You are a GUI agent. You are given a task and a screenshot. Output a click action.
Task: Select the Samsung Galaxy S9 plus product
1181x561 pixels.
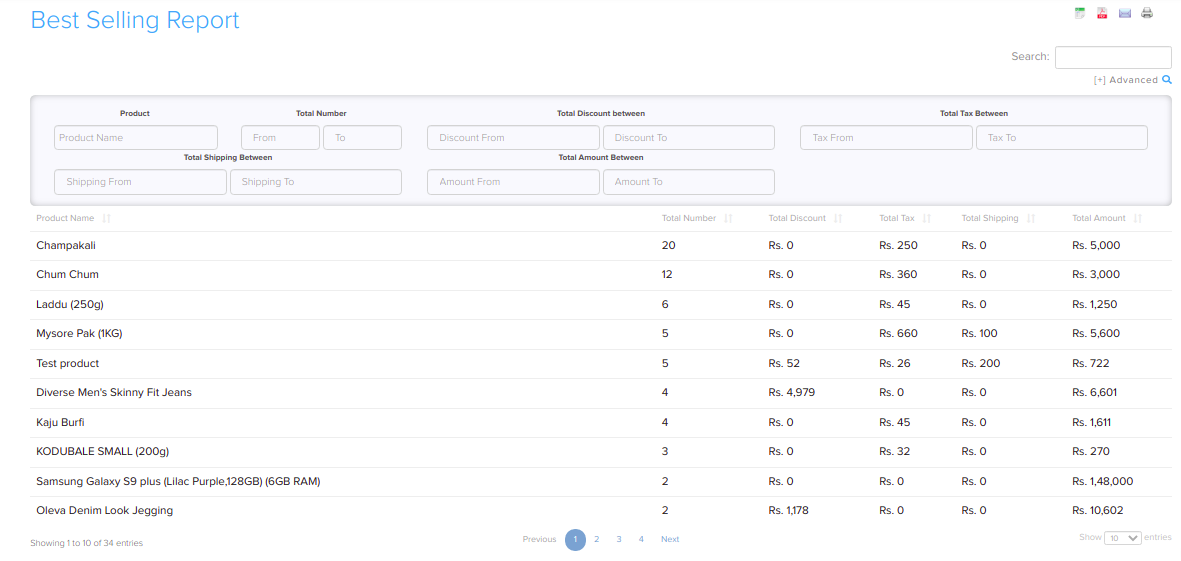point(179,481)
